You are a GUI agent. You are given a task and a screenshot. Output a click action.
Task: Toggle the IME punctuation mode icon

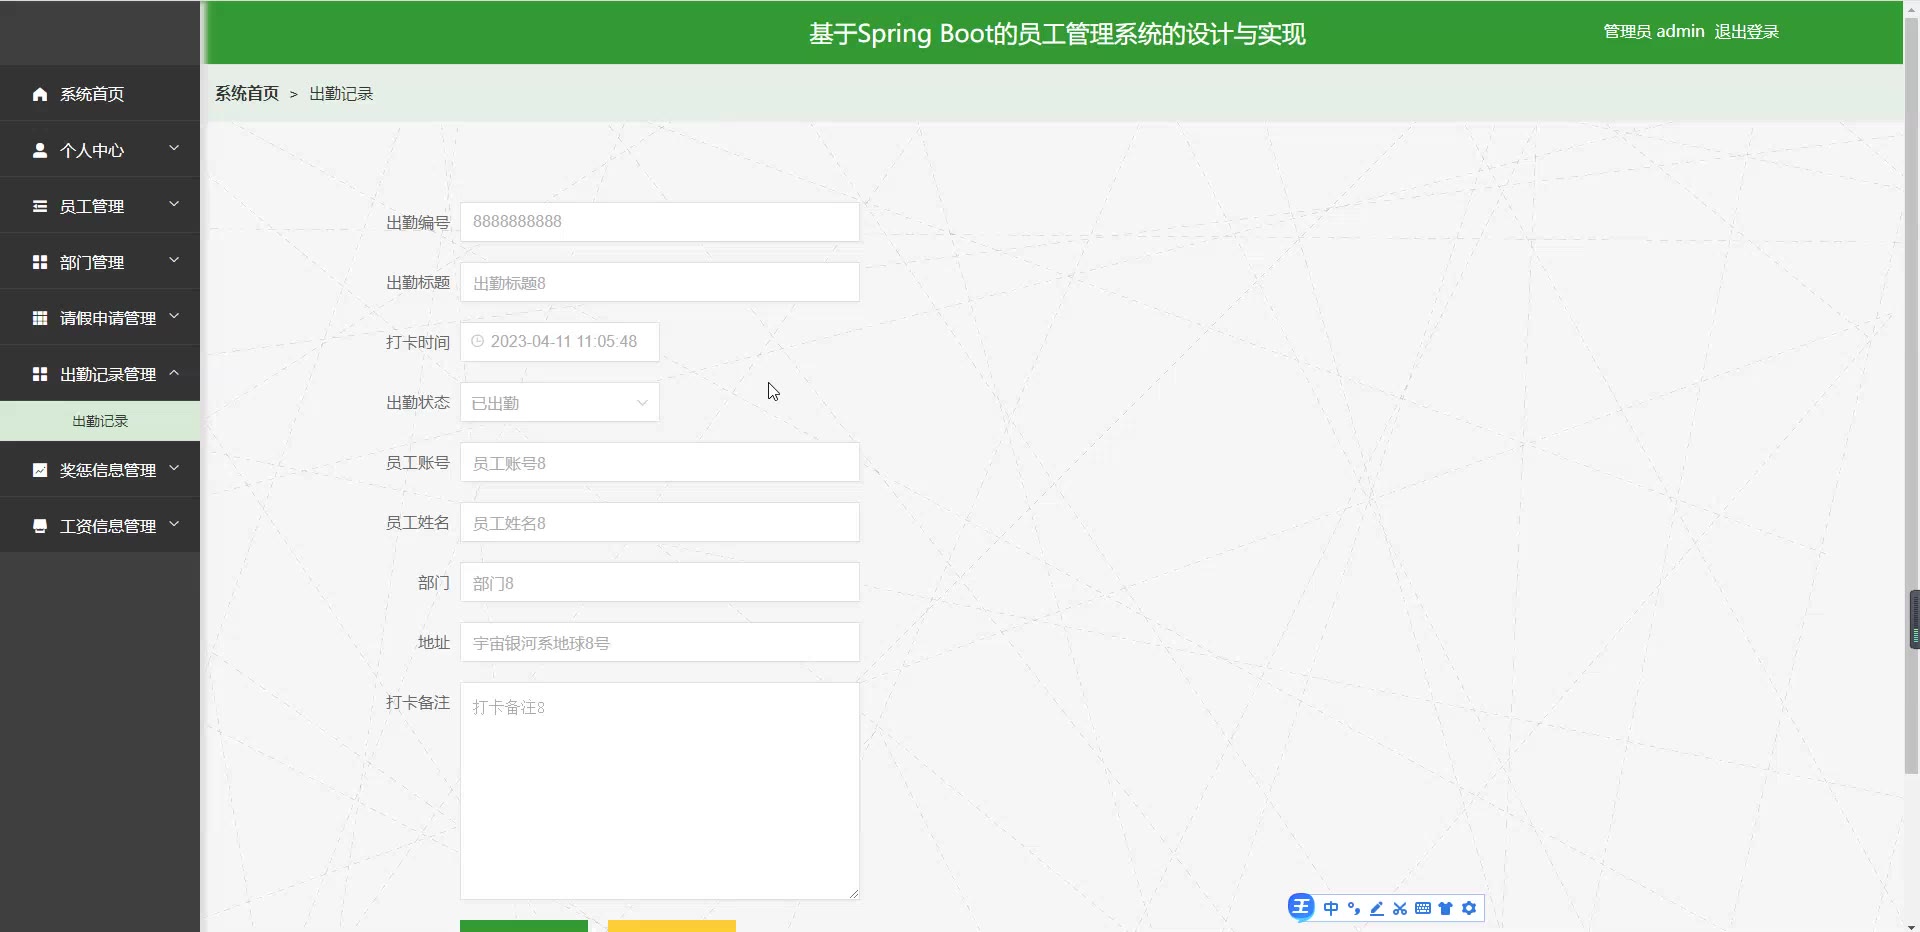[1354, 908]
